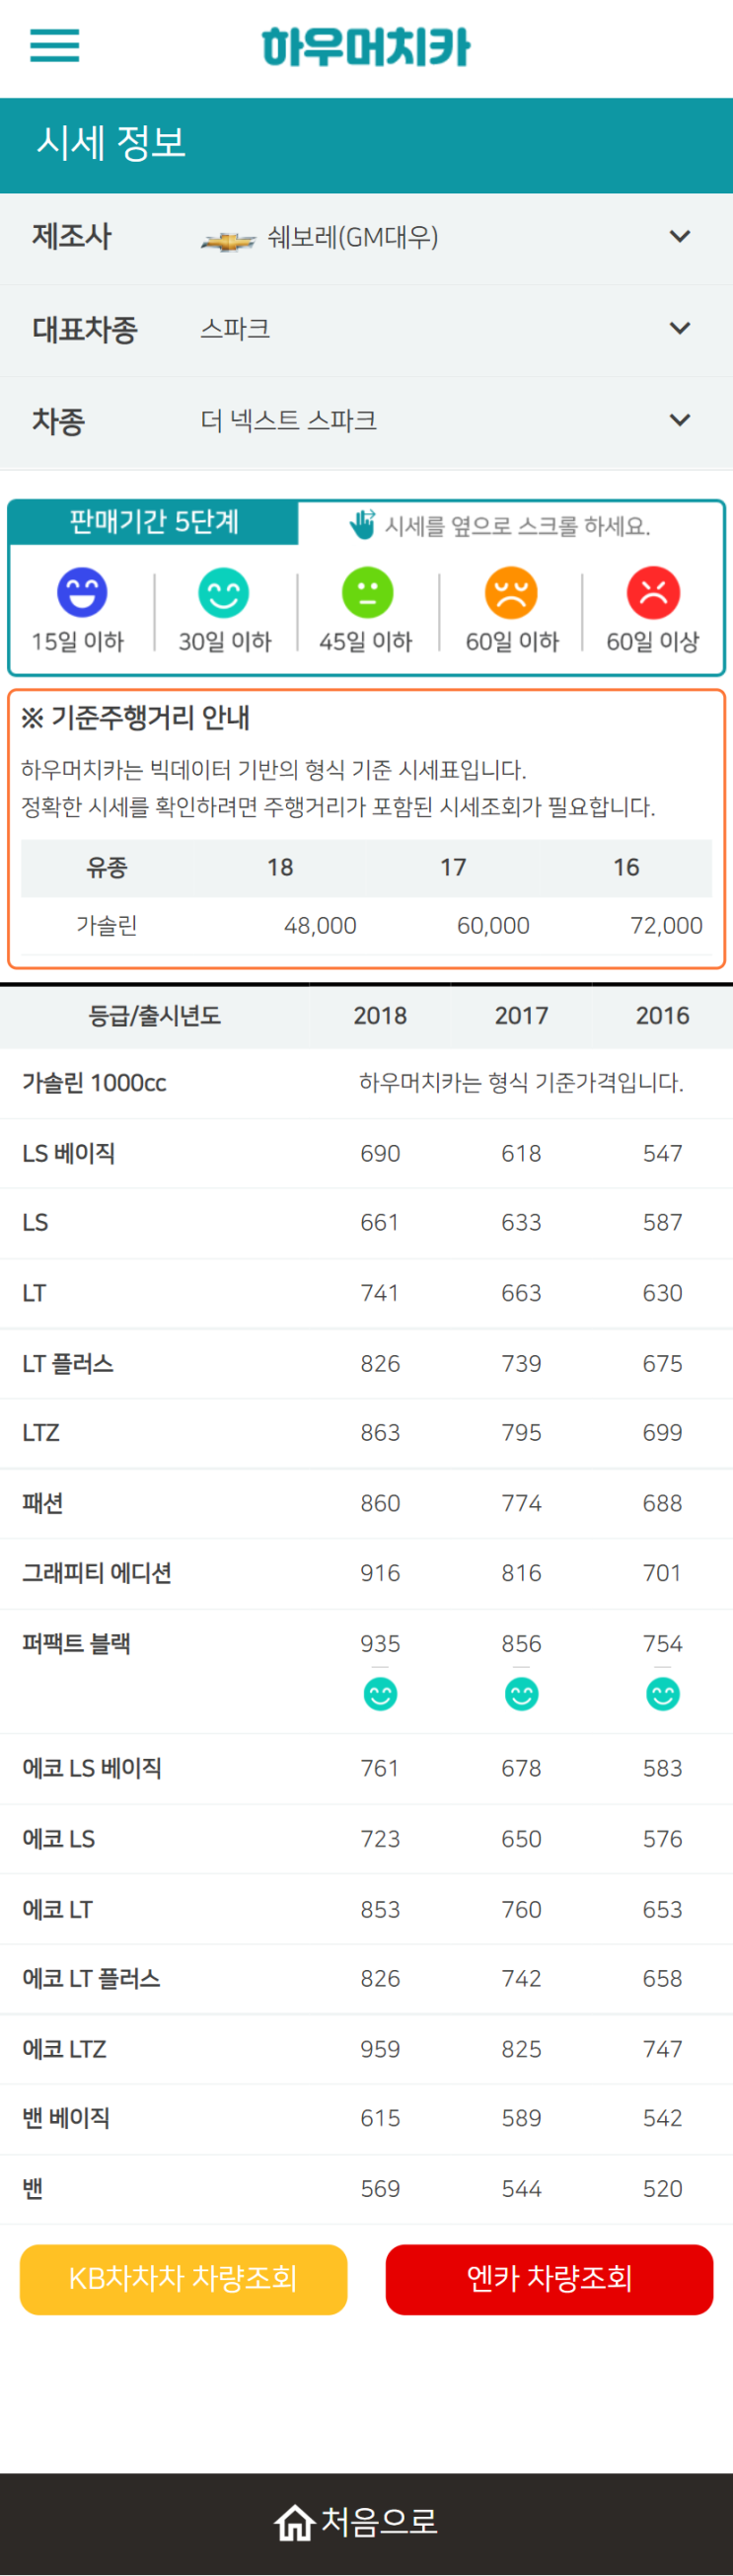Screen dimensions: 733x2576
Task: Click the 에코 LT 플러스 grade label
Action: 91,1978
